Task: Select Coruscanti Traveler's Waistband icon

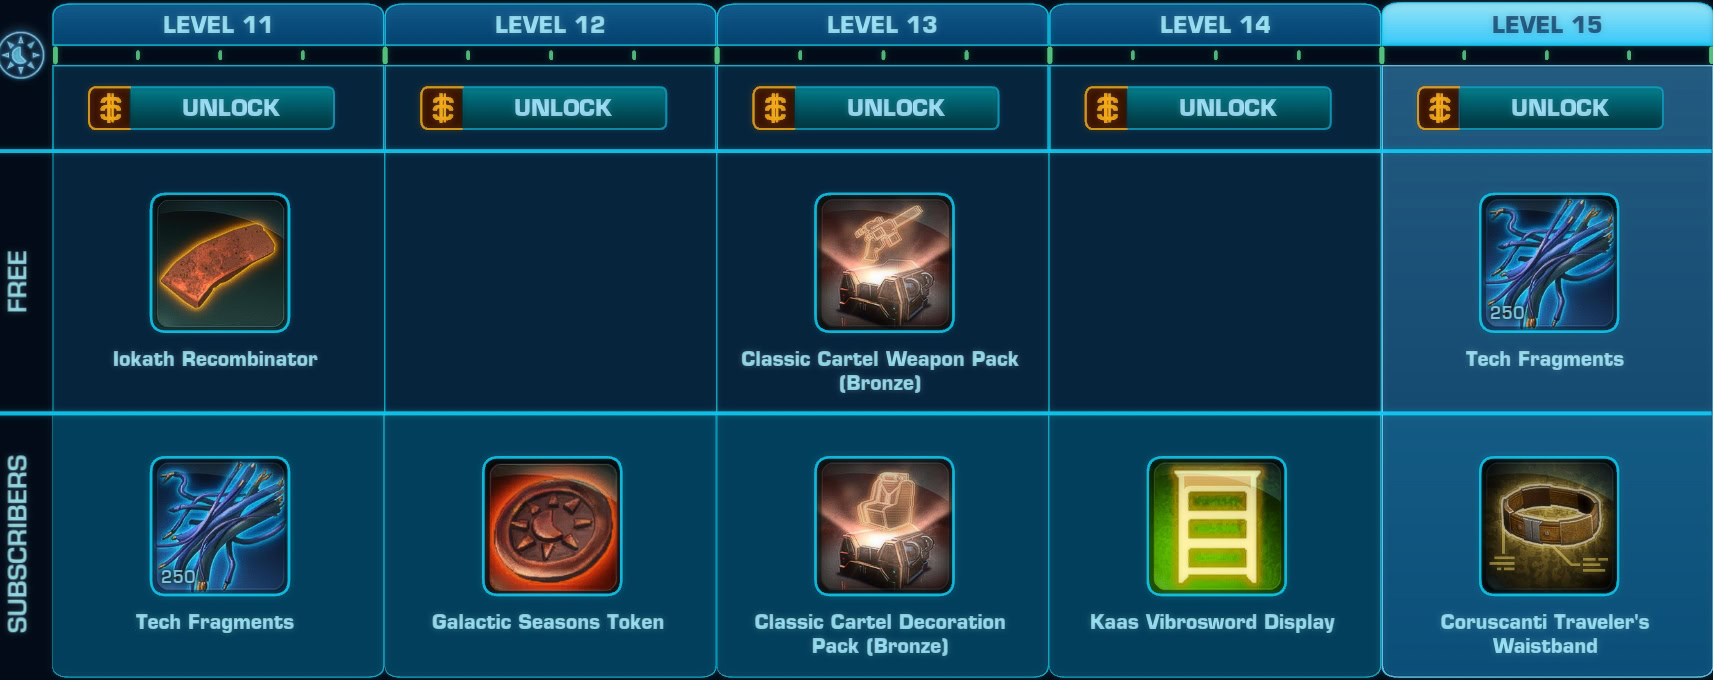Action: [x=1548, y=526]
